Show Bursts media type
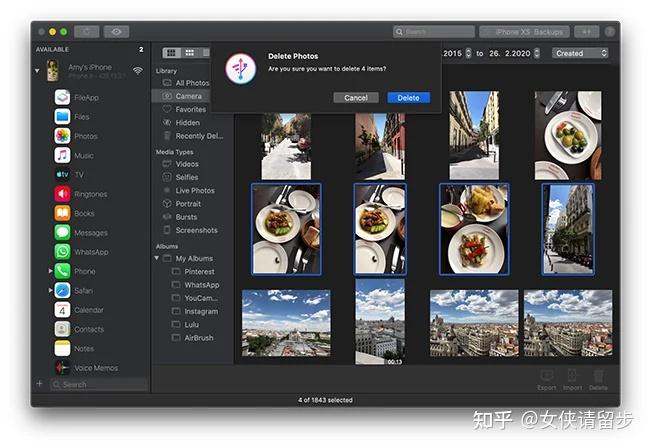The width and height of the screenshot is (651, 448). click(180, 217)
